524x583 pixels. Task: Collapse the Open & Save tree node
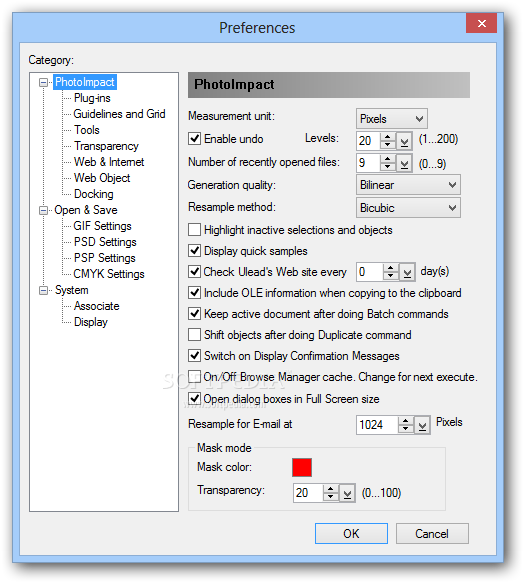tap(44, 210)
